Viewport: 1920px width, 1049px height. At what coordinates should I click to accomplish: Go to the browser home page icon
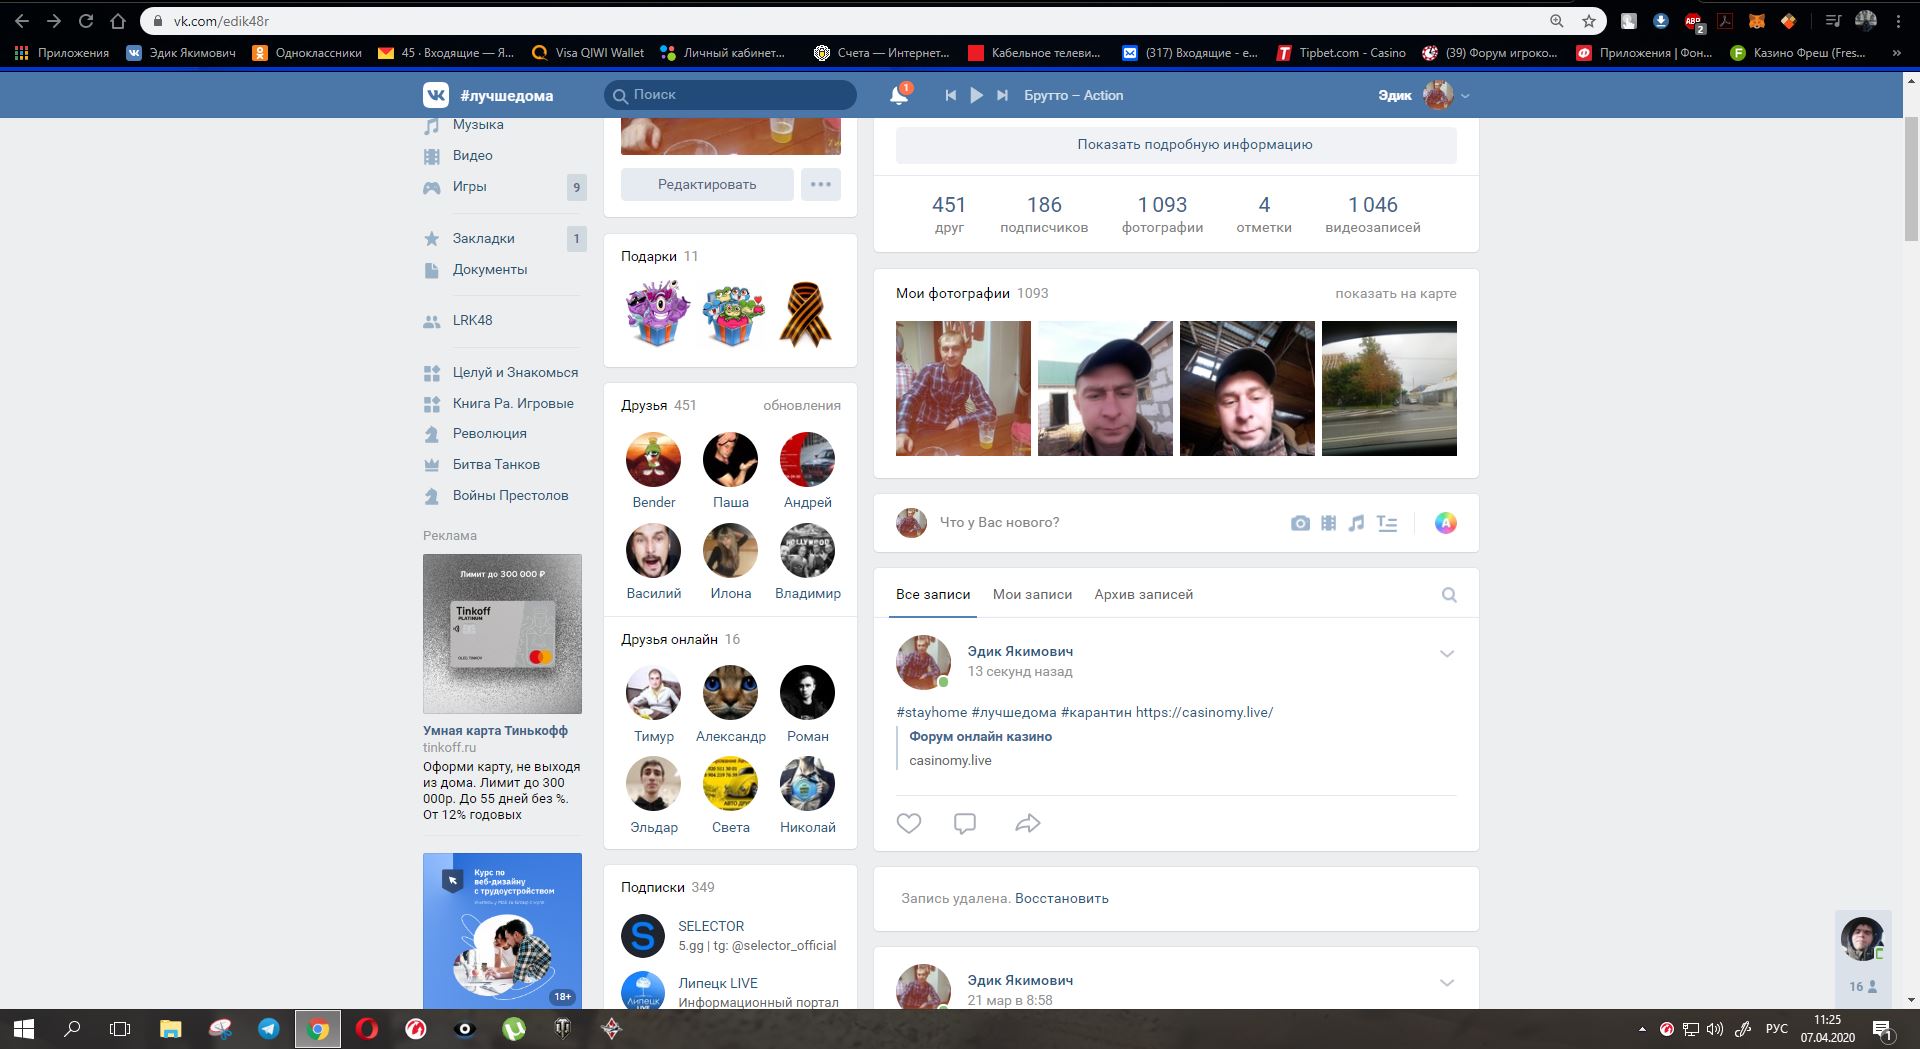pyautogui.click(x=118, y=21)
